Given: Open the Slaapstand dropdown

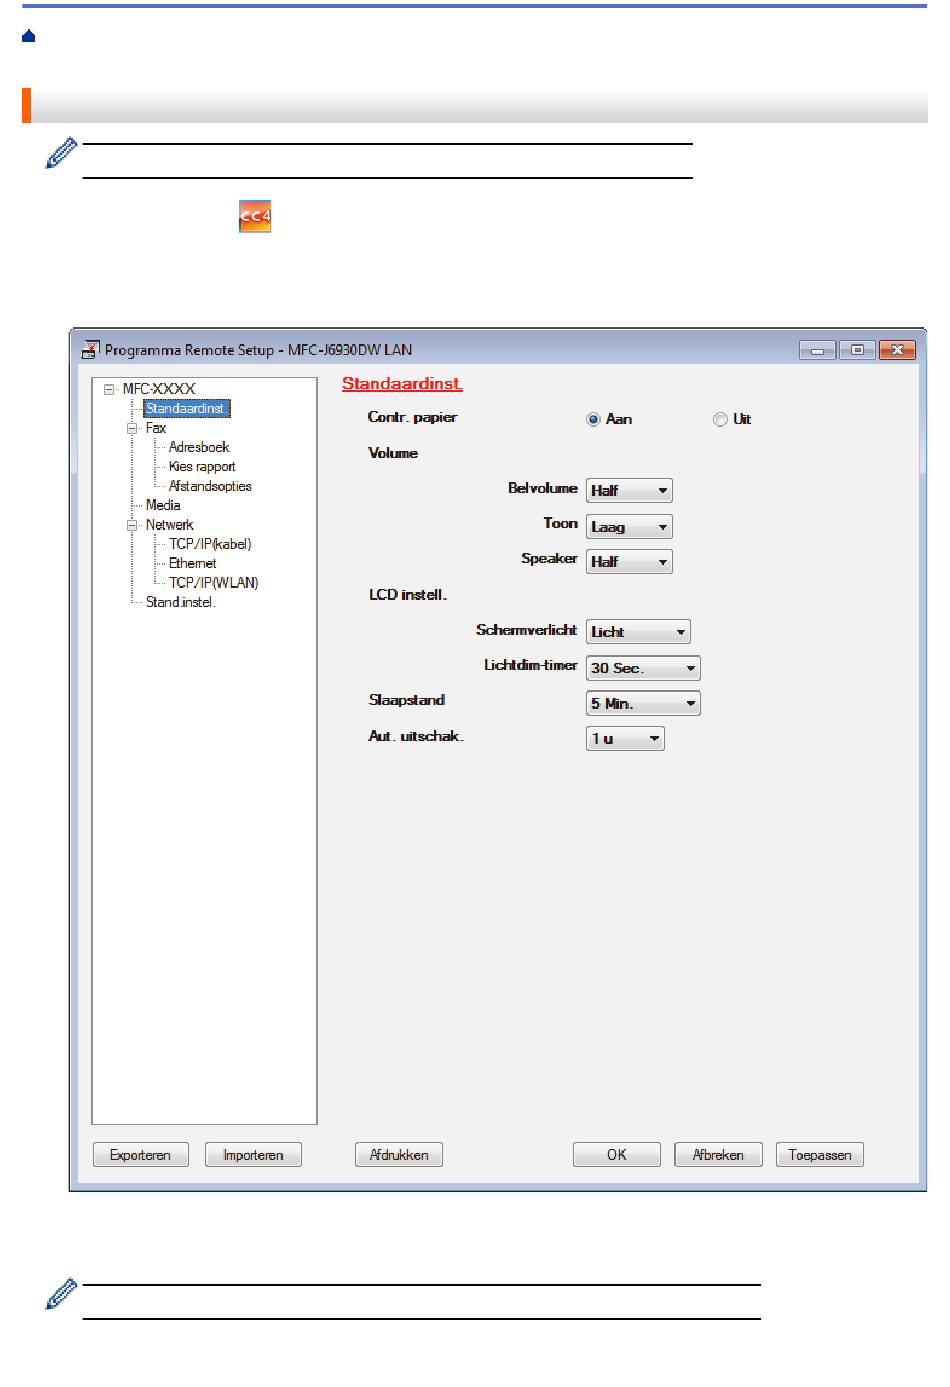Looking at the screenshot, I should 643,704.
